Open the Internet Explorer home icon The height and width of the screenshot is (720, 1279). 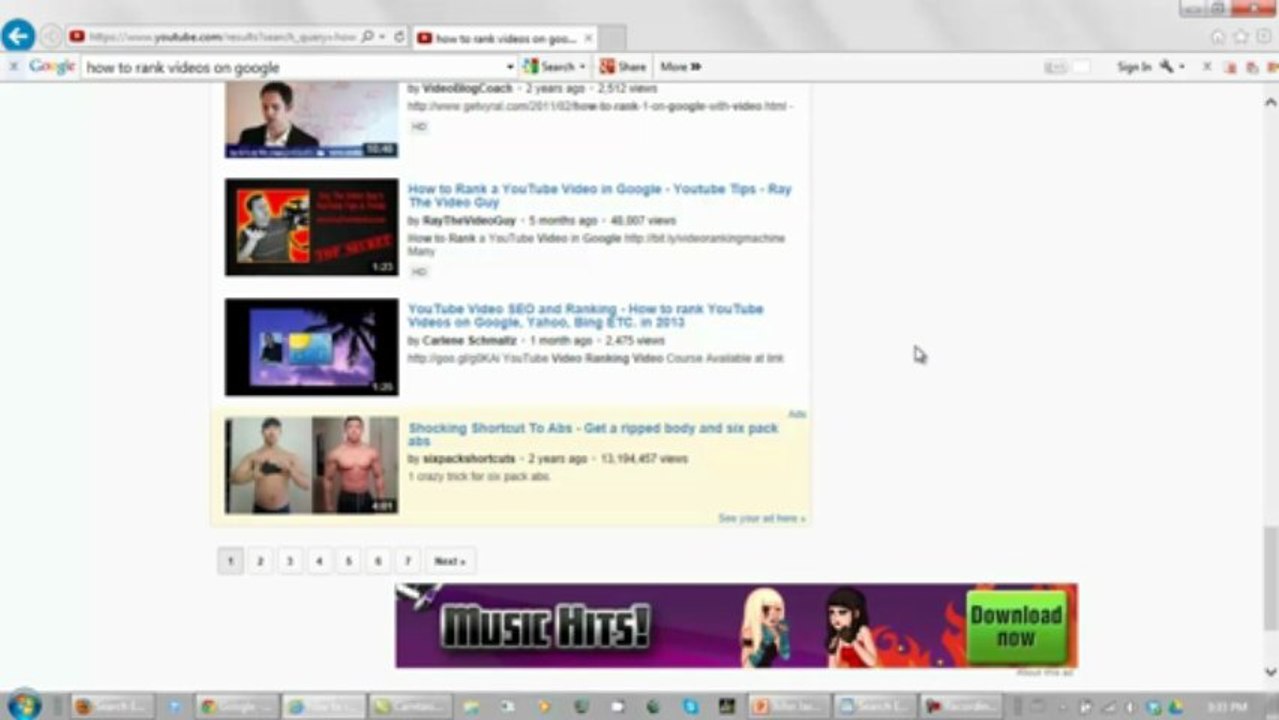coord(1218,37)
